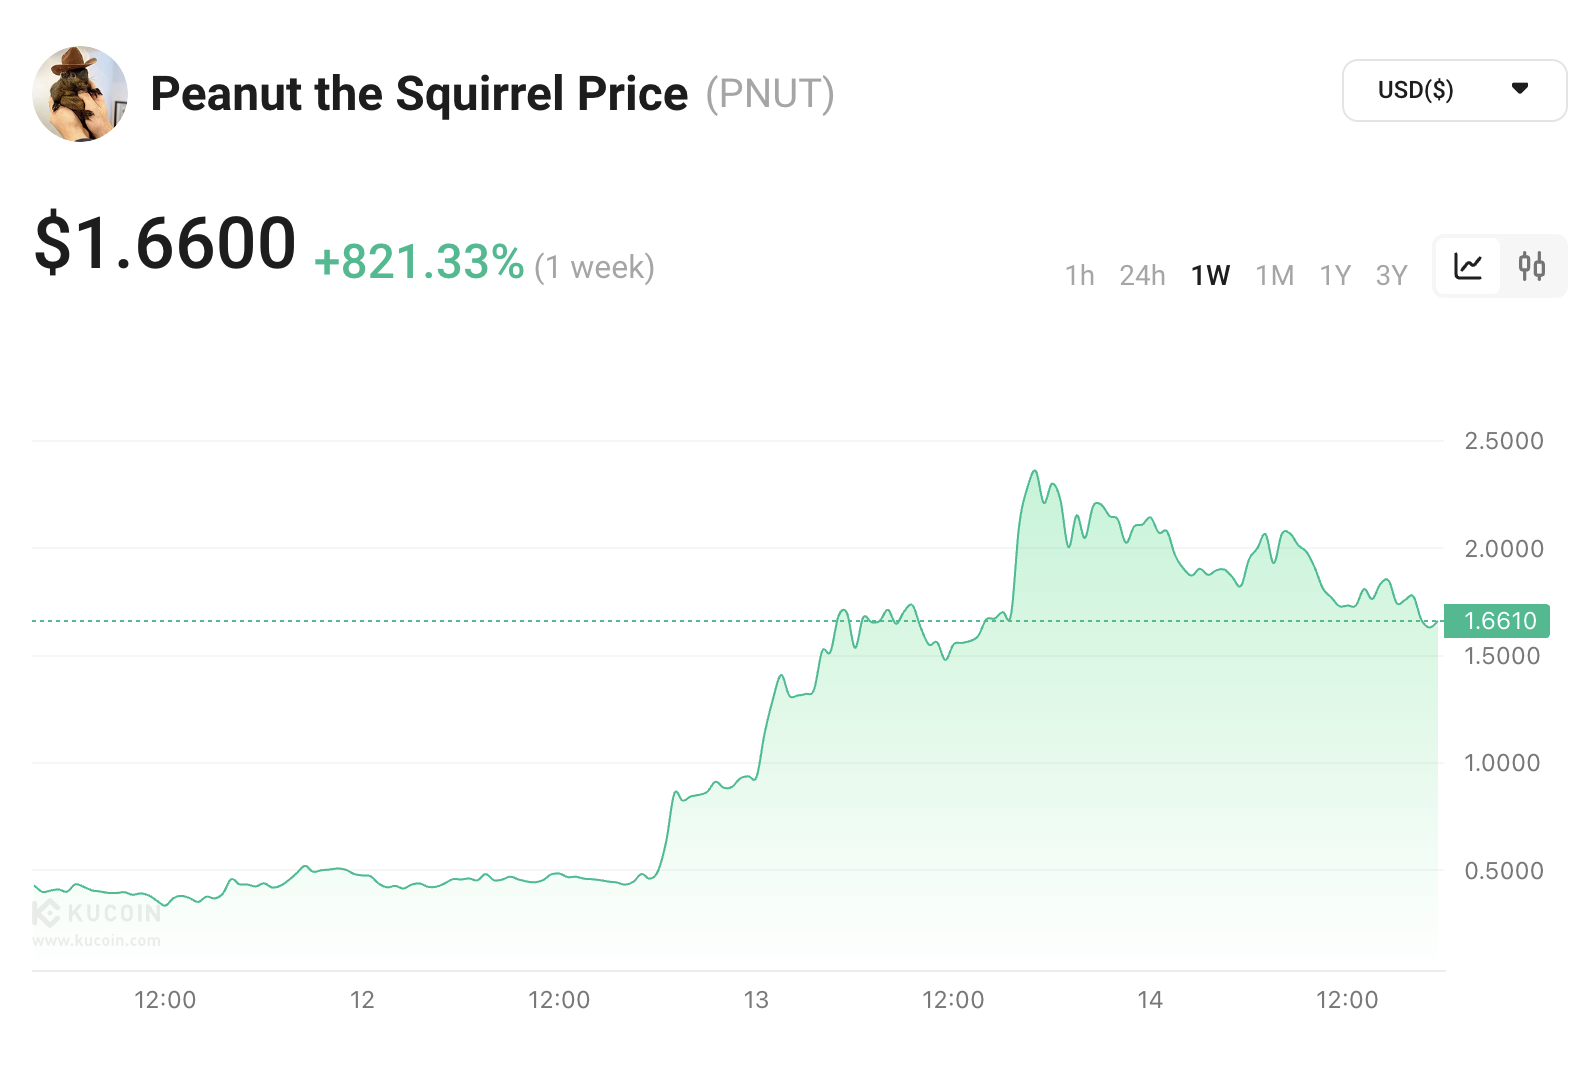Select the 3Y time range
The height and width of the screenshot is (1068, 1576).
click(1391, 275)
